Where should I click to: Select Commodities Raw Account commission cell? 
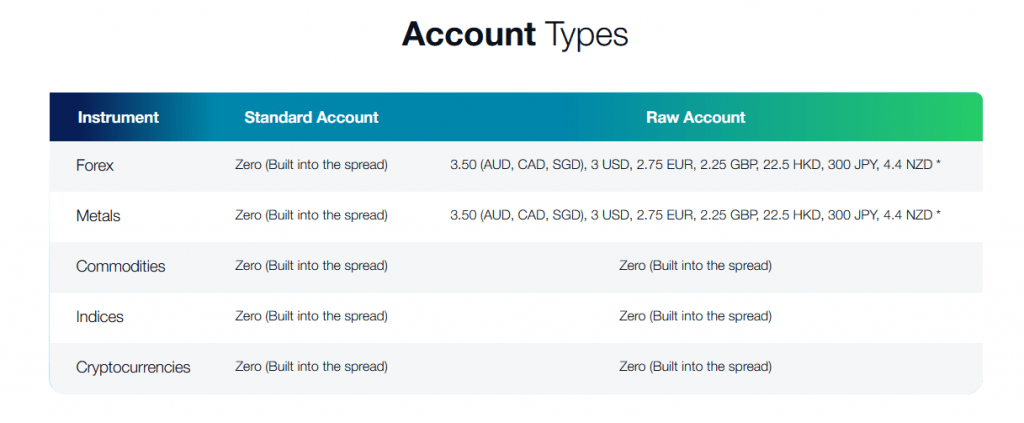point(695,266)
